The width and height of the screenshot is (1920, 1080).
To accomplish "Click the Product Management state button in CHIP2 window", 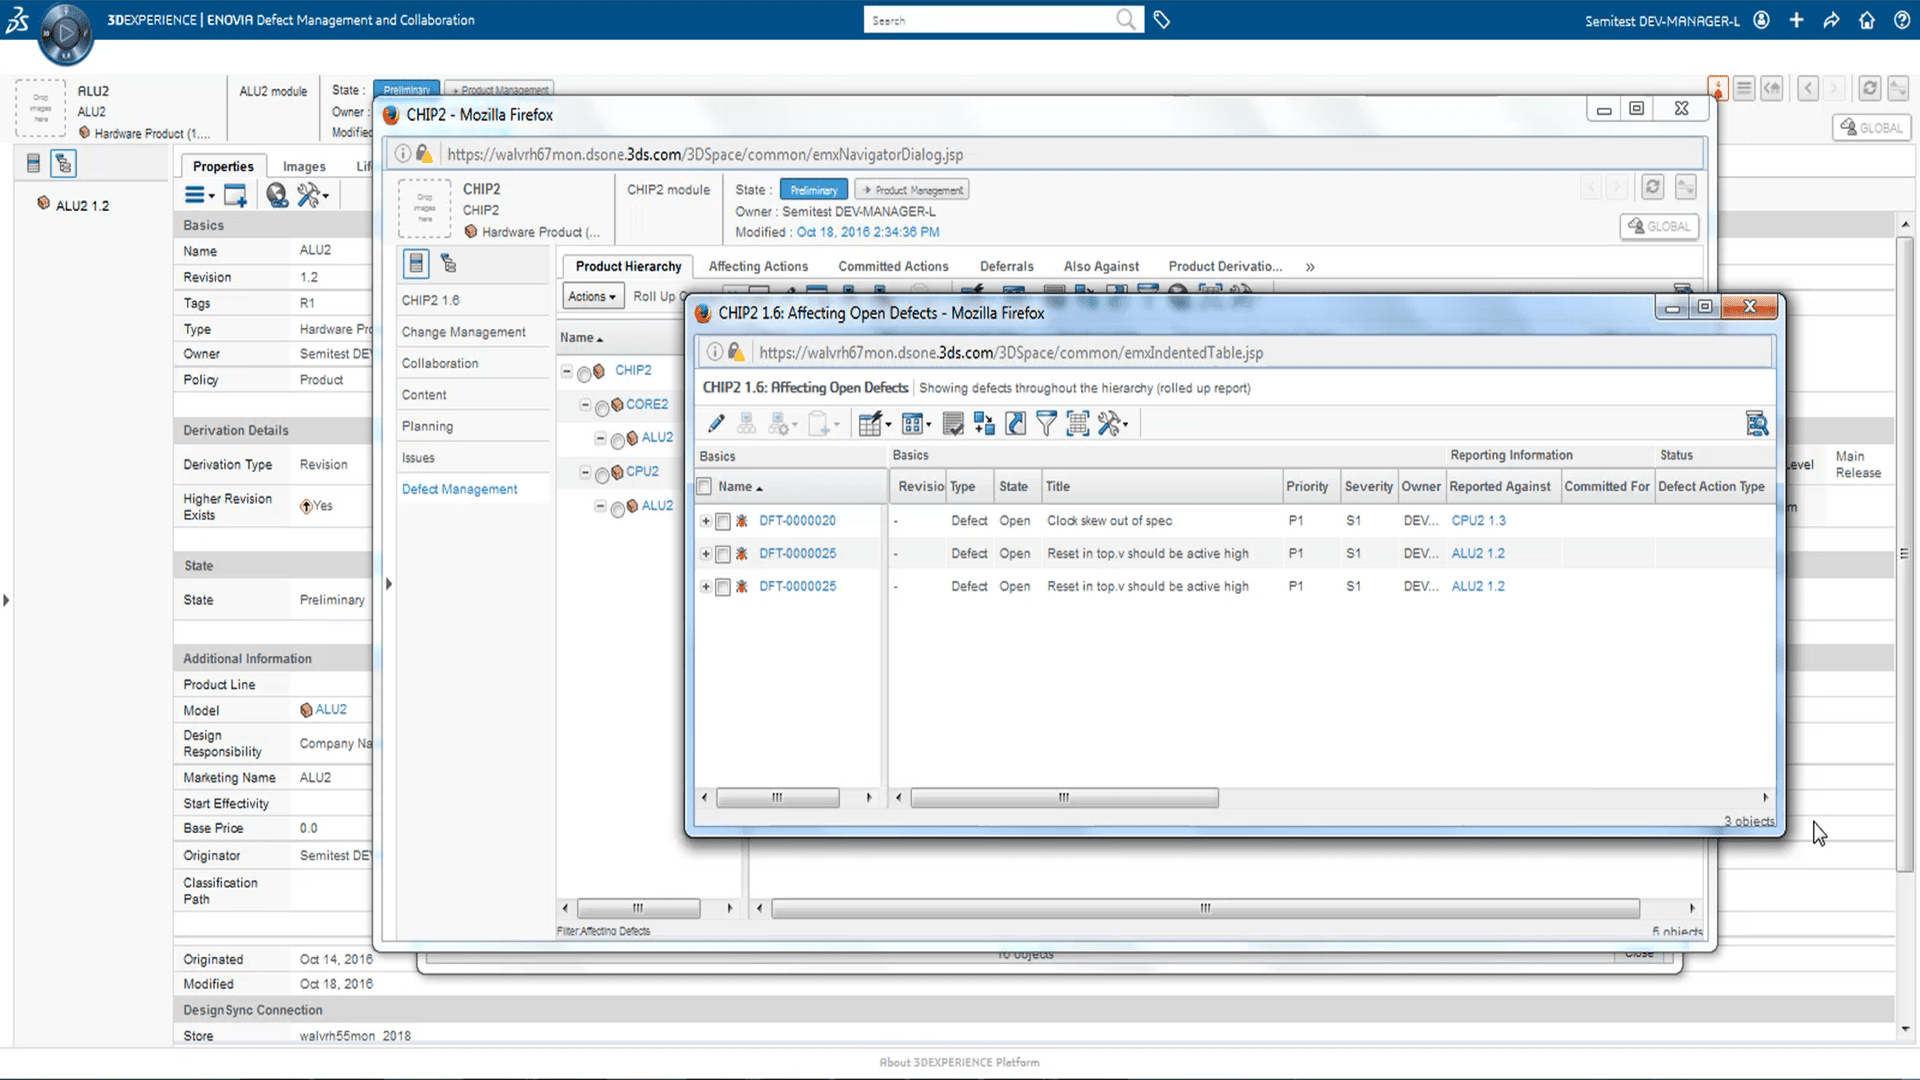I will click(912, 190).
